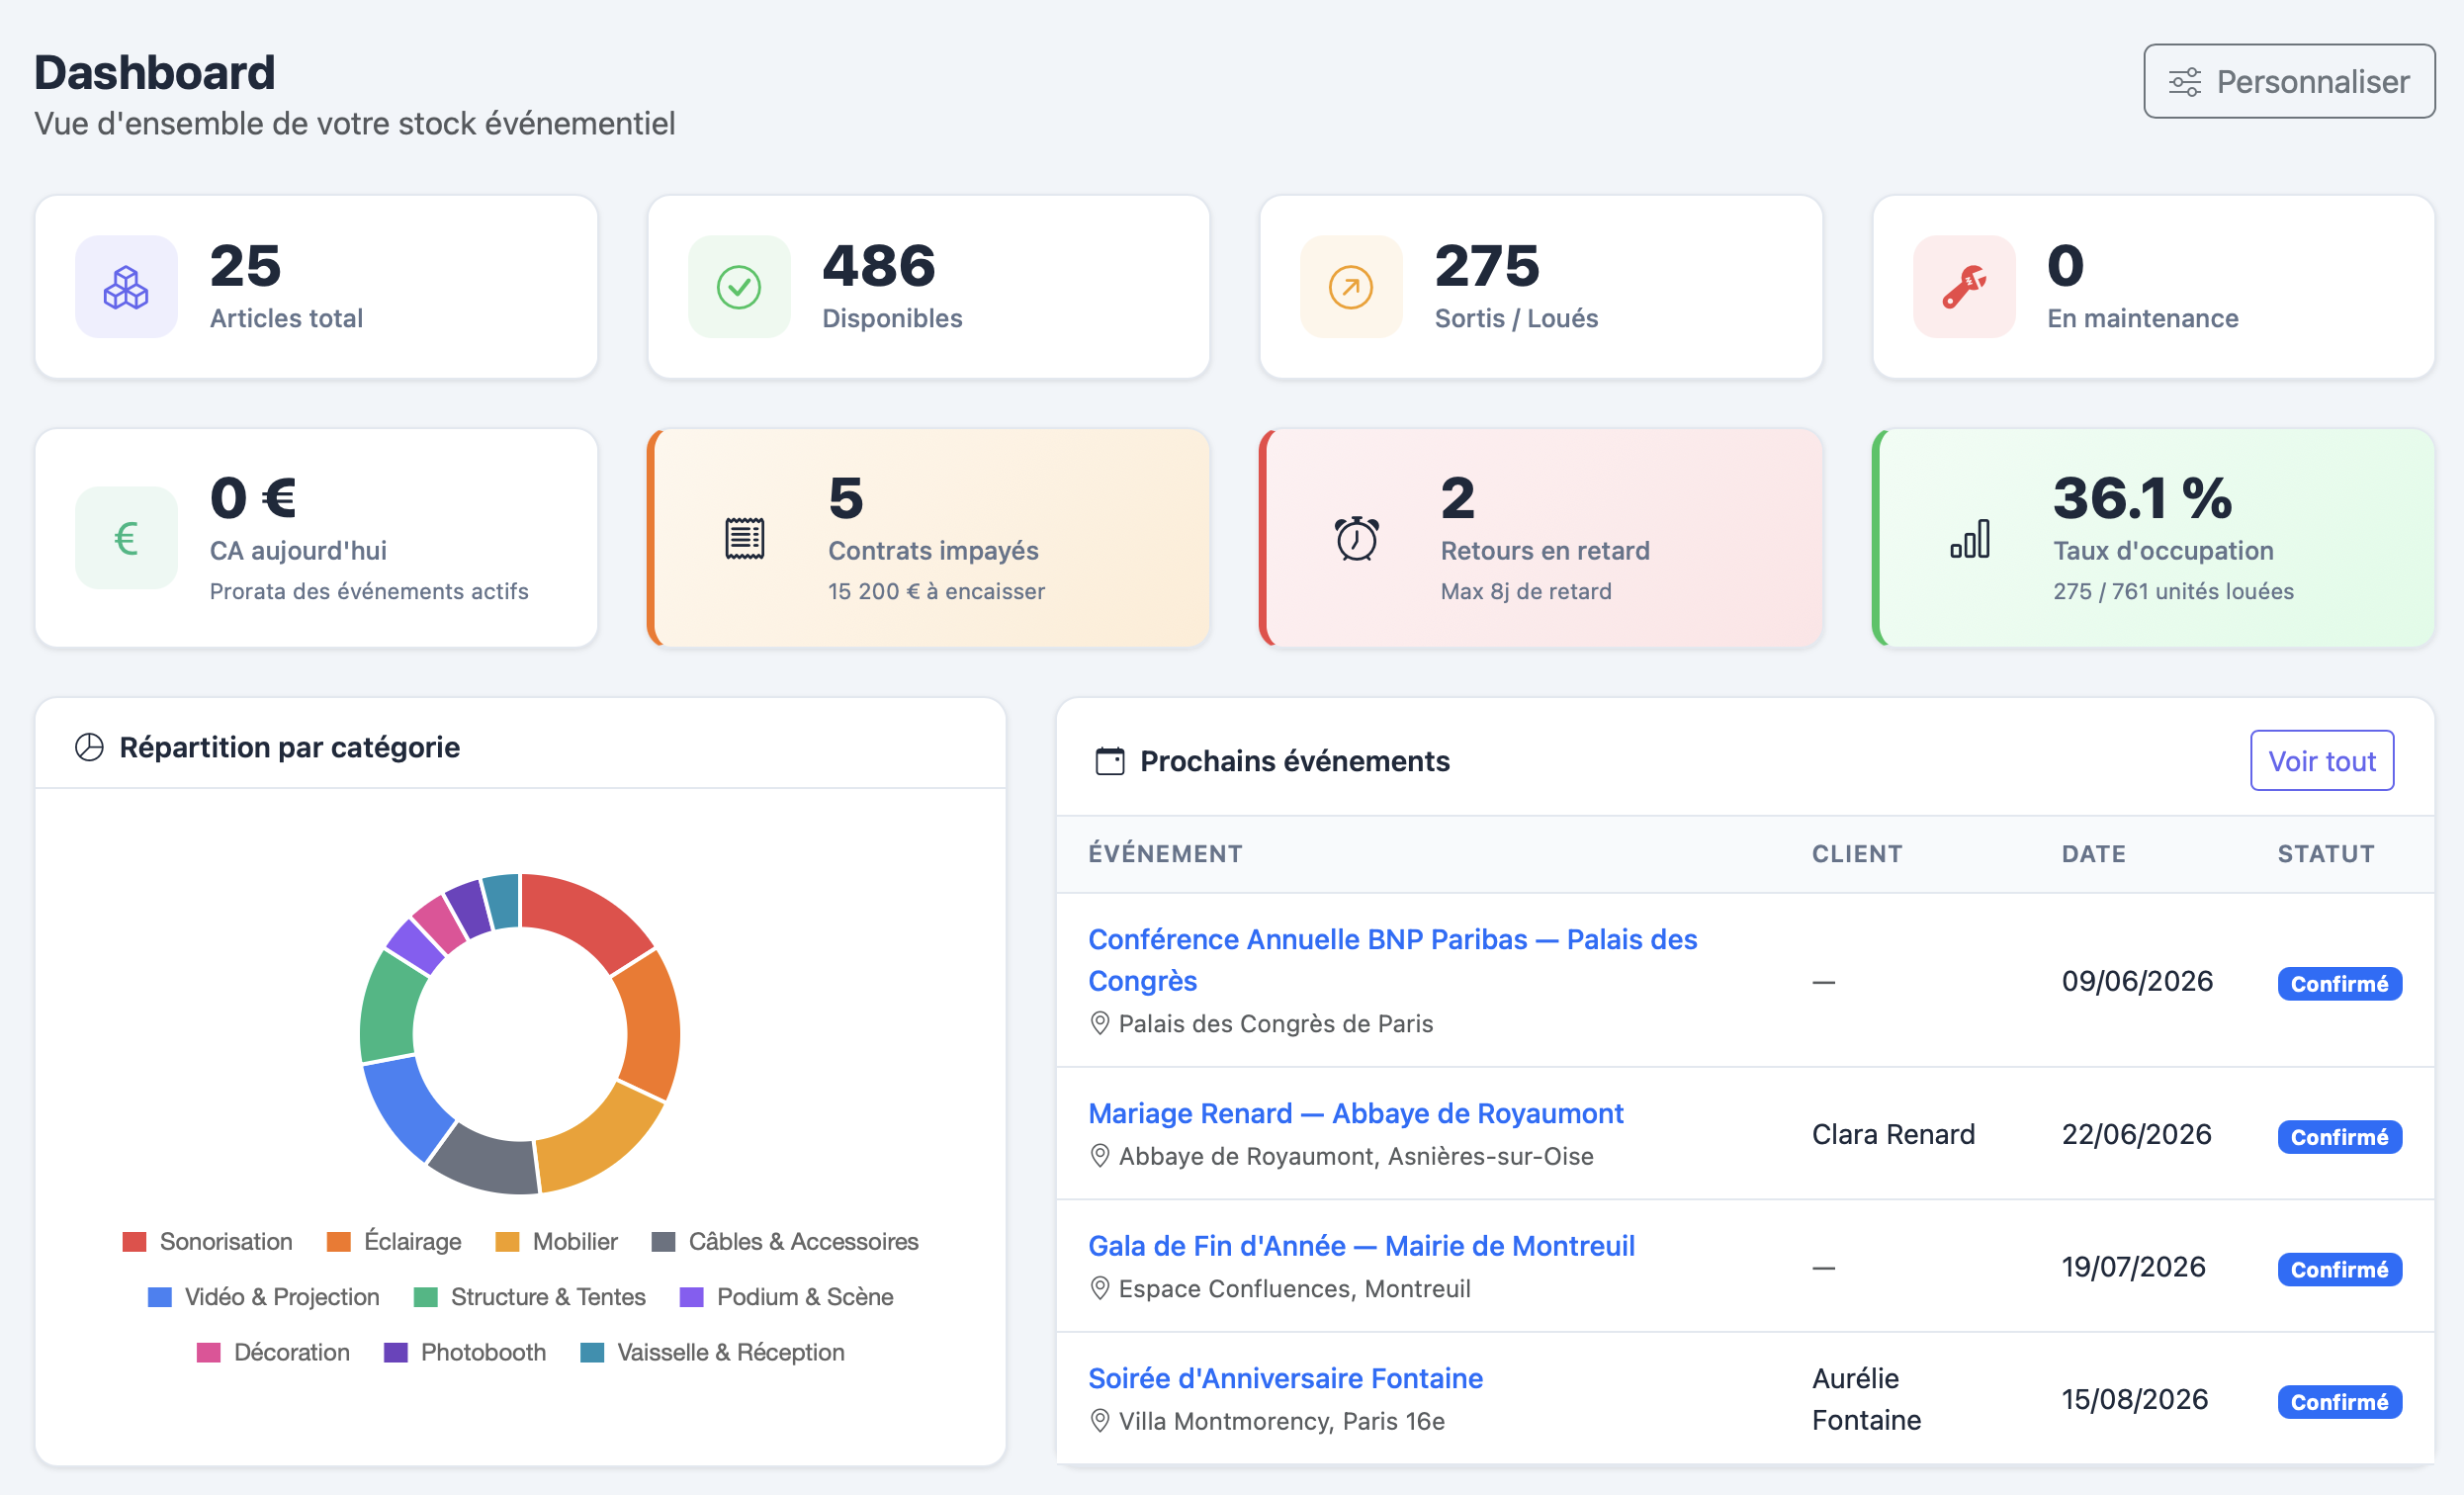The width and height of the screenshot is (2464, 1495).
Task: Click the grey Câbles & Accessoires donut segment
Action: coord(487,1162)
